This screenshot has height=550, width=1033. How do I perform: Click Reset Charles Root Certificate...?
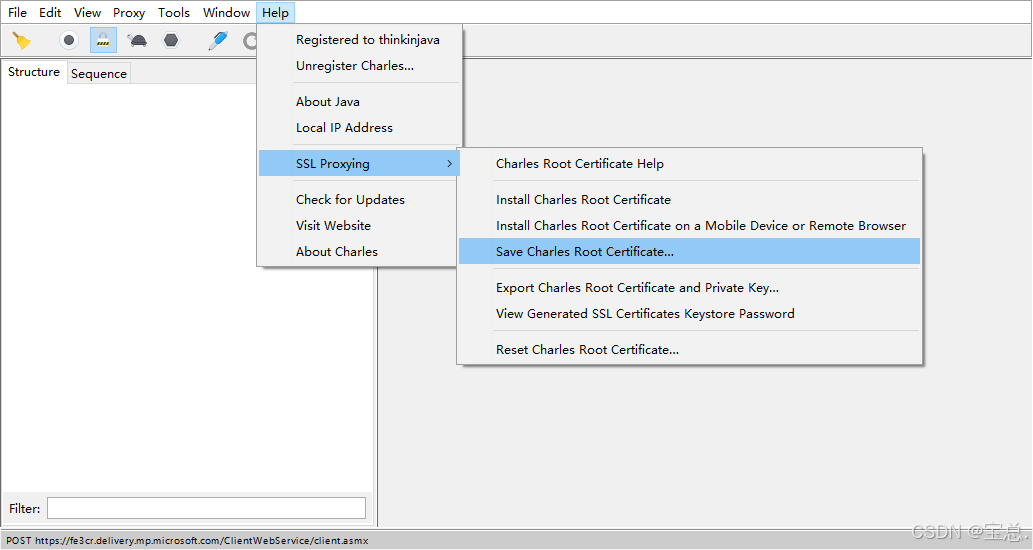tap(689, 350)
